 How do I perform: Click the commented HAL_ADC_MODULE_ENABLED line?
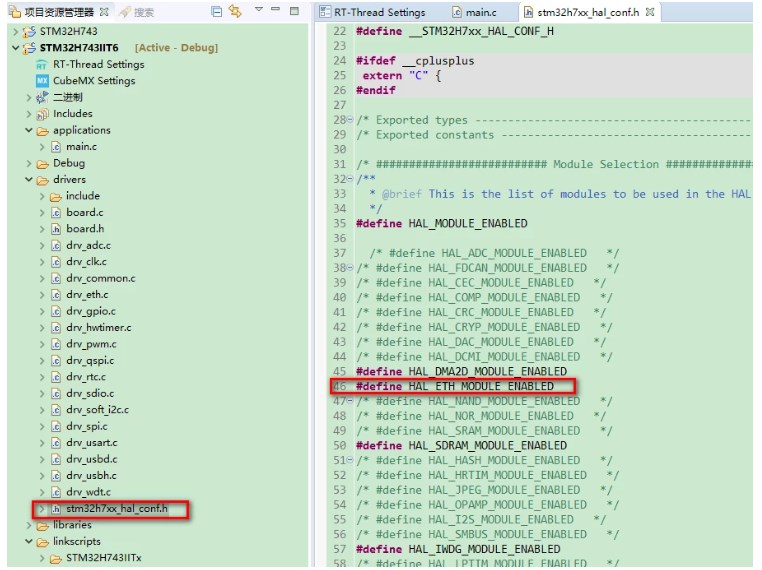pyautogui.click(x=494, y=253)
